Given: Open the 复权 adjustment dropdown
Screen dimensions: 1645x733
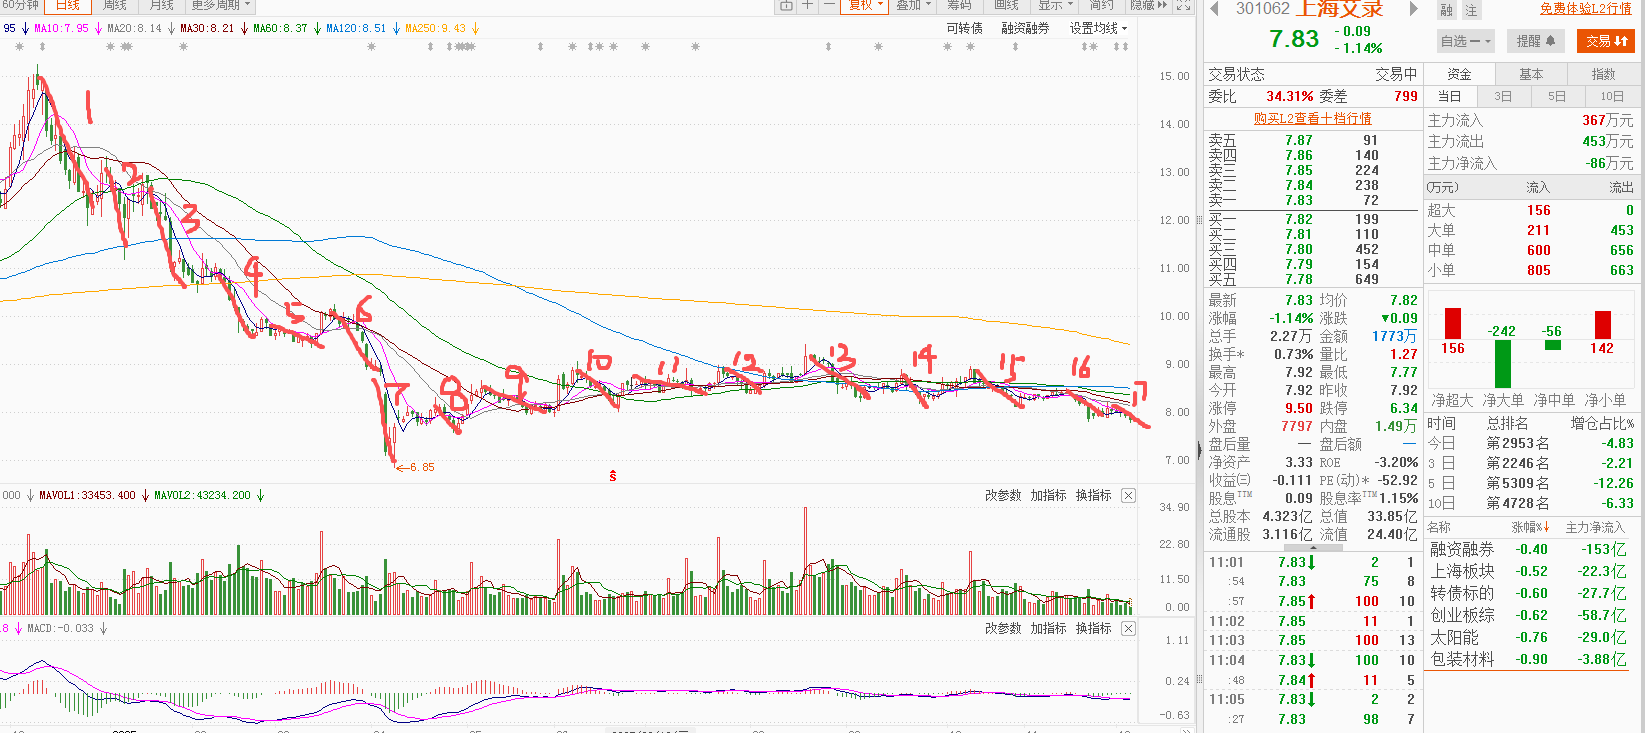Looking at the screenshot, I should [x=865, y=6].
